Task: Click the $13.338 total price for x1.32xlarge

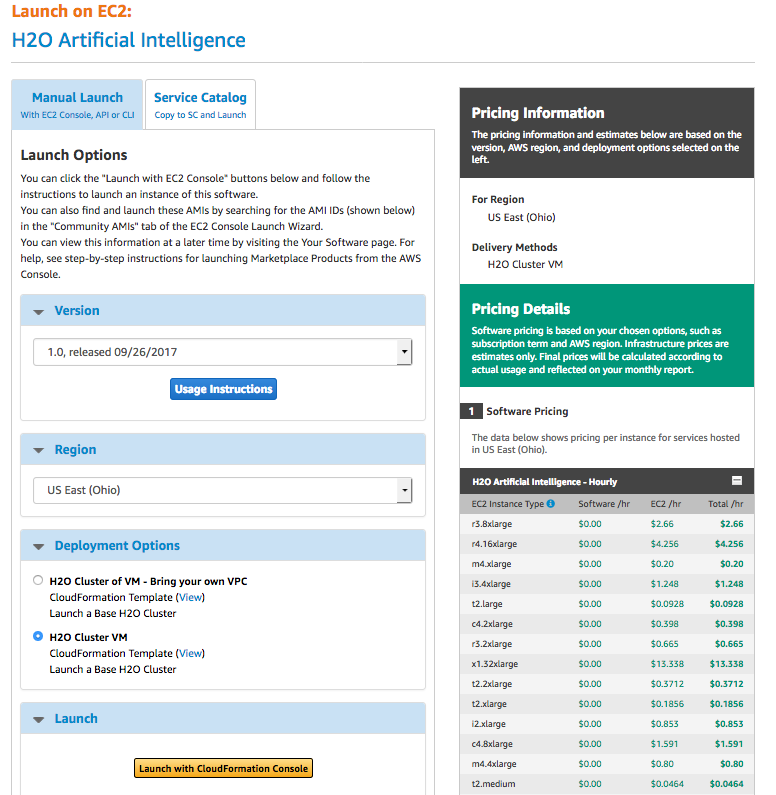Action: tap(726, 664)
